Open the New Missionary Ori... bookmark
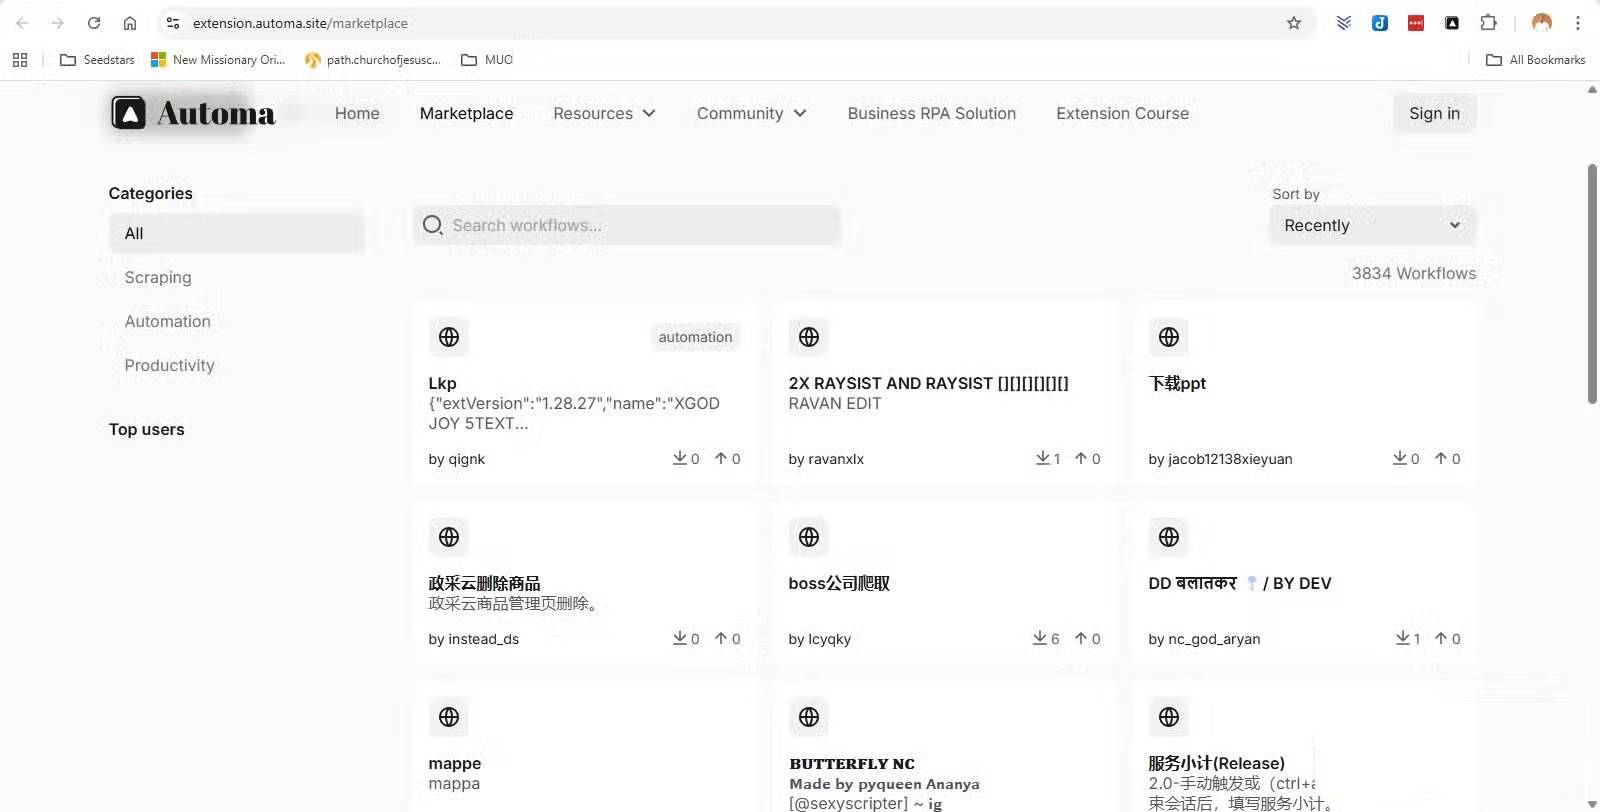The width and height of the screenshot is (1600, 812). (x=218, y=60)
